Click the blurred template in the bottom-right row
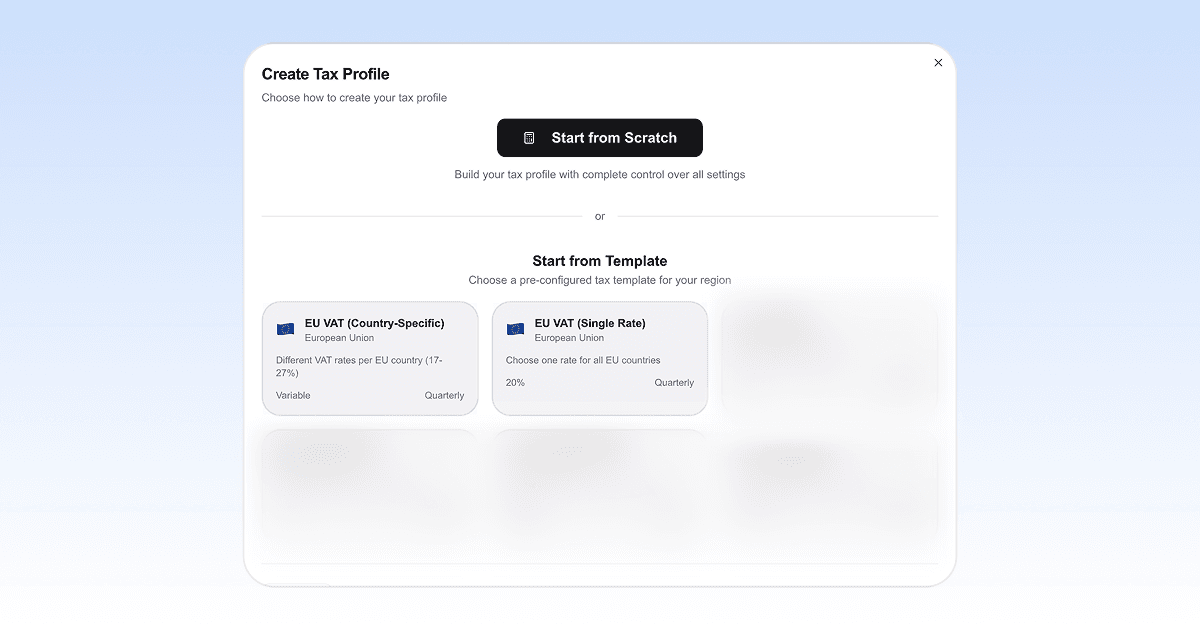Screen dimensions: 1200x630 tap(829, 490)
